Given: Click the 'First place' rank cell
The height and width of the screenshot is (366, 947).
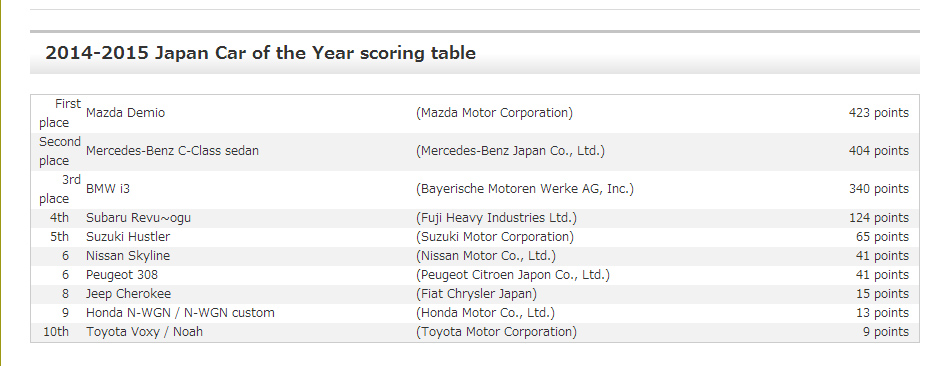Looking at the screenshot, I should click(x=60, y=114).
